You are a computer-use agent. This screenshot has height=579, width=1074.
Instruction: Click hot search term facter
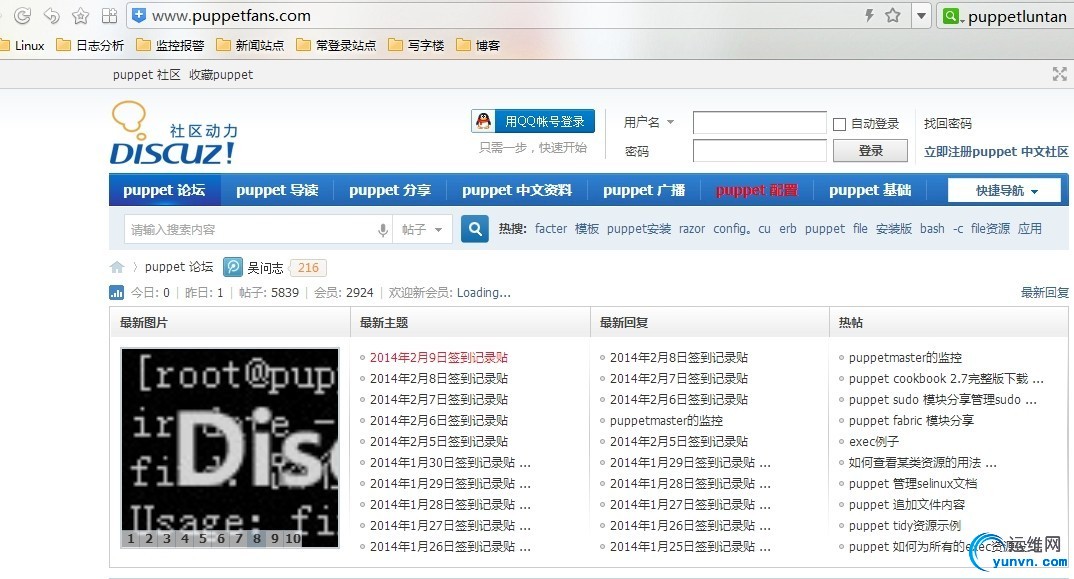pyautogui.click(x=551, y=229)
